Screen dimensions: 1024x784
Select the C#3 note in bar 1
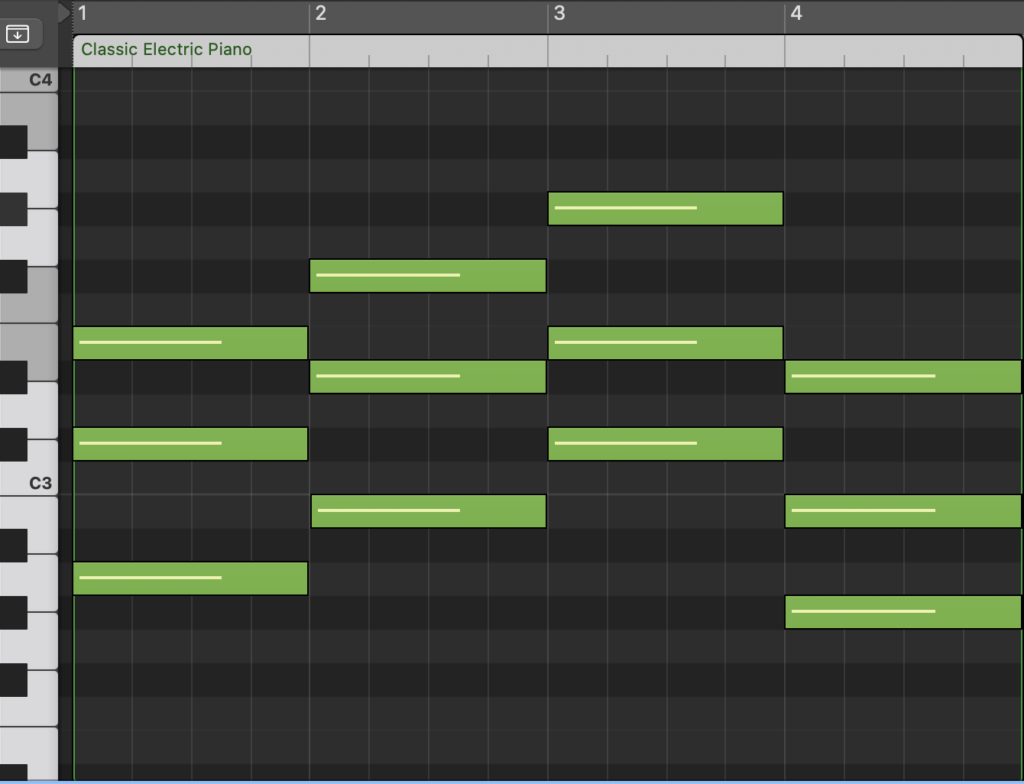tap(190, 444)
